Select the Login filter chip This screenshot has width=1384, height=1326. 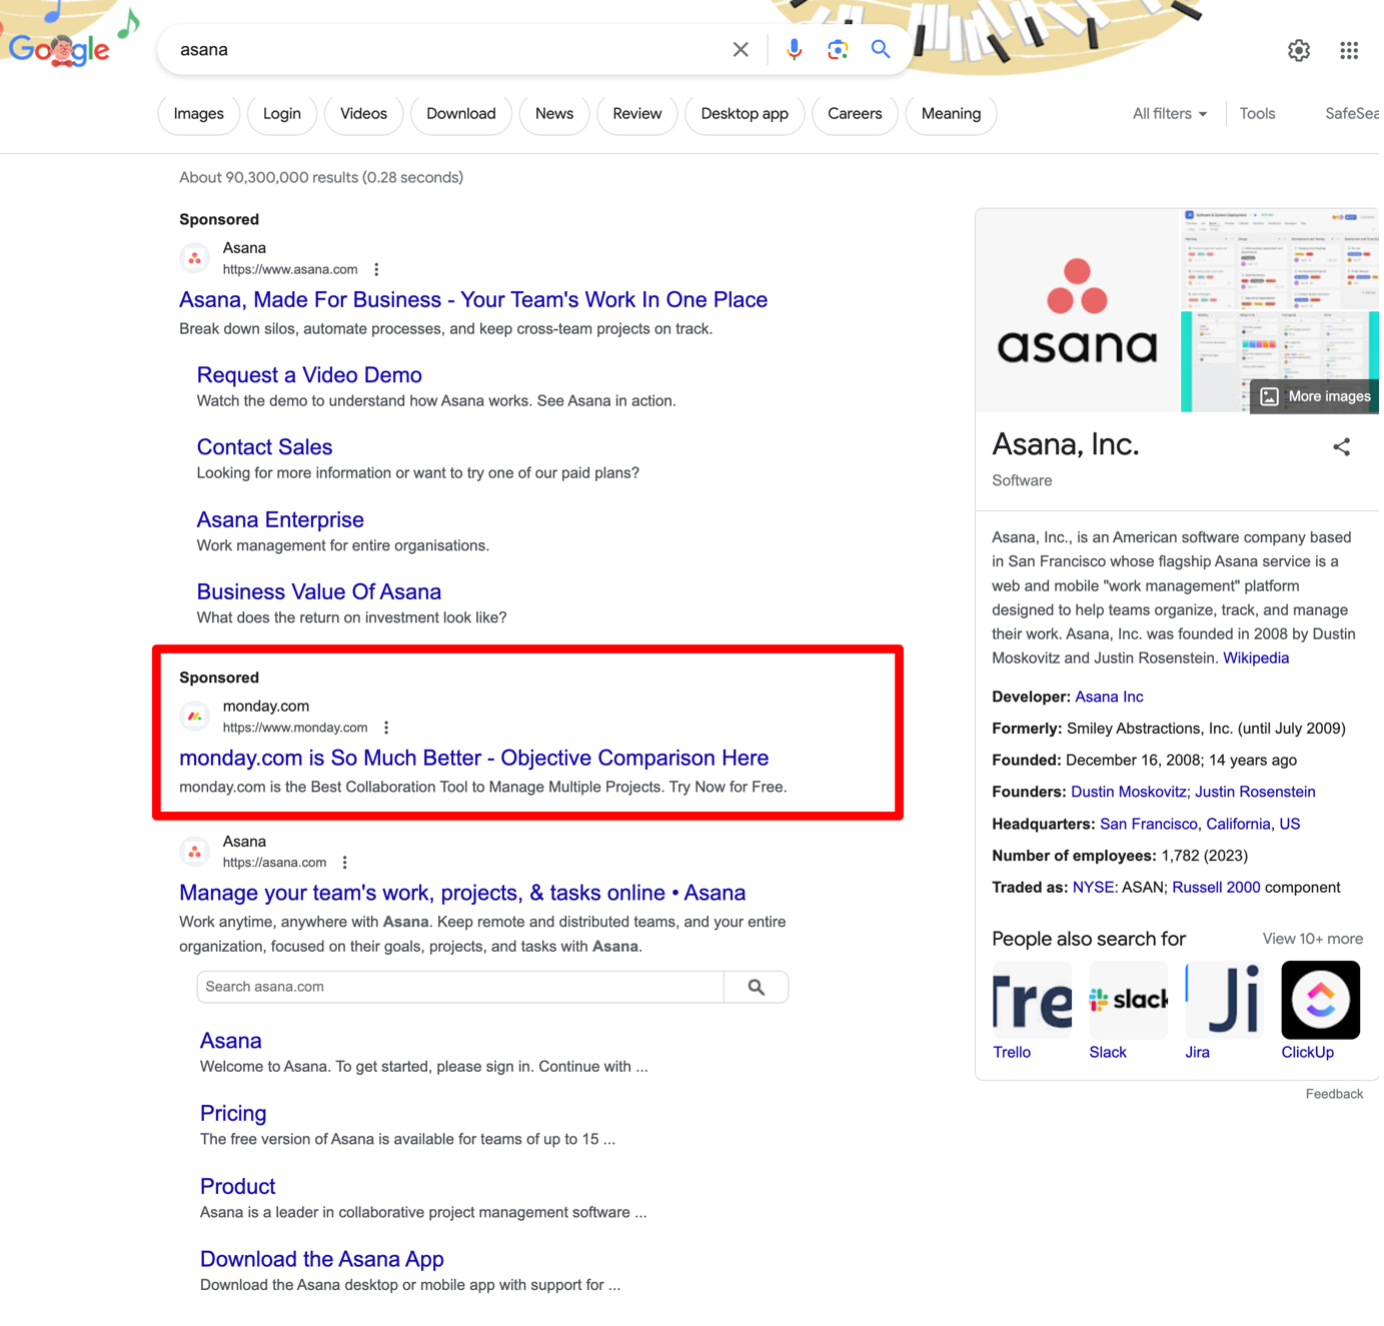(282, 114)
